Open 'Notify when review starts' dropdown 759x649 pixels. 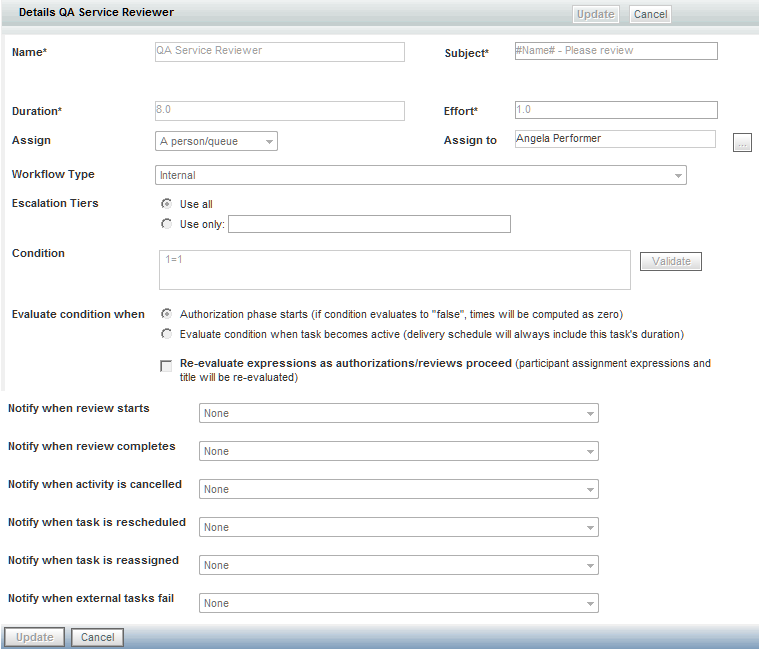(x=398, y=413)
